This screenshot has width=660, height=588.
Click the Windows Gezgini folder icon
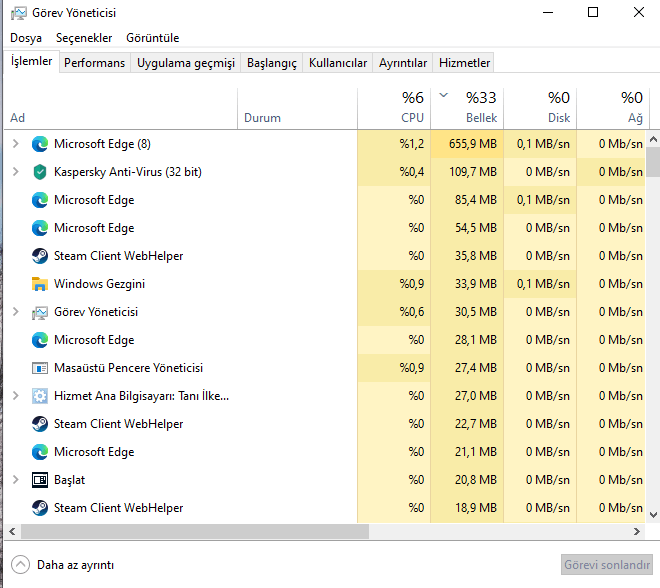(40, 284)
